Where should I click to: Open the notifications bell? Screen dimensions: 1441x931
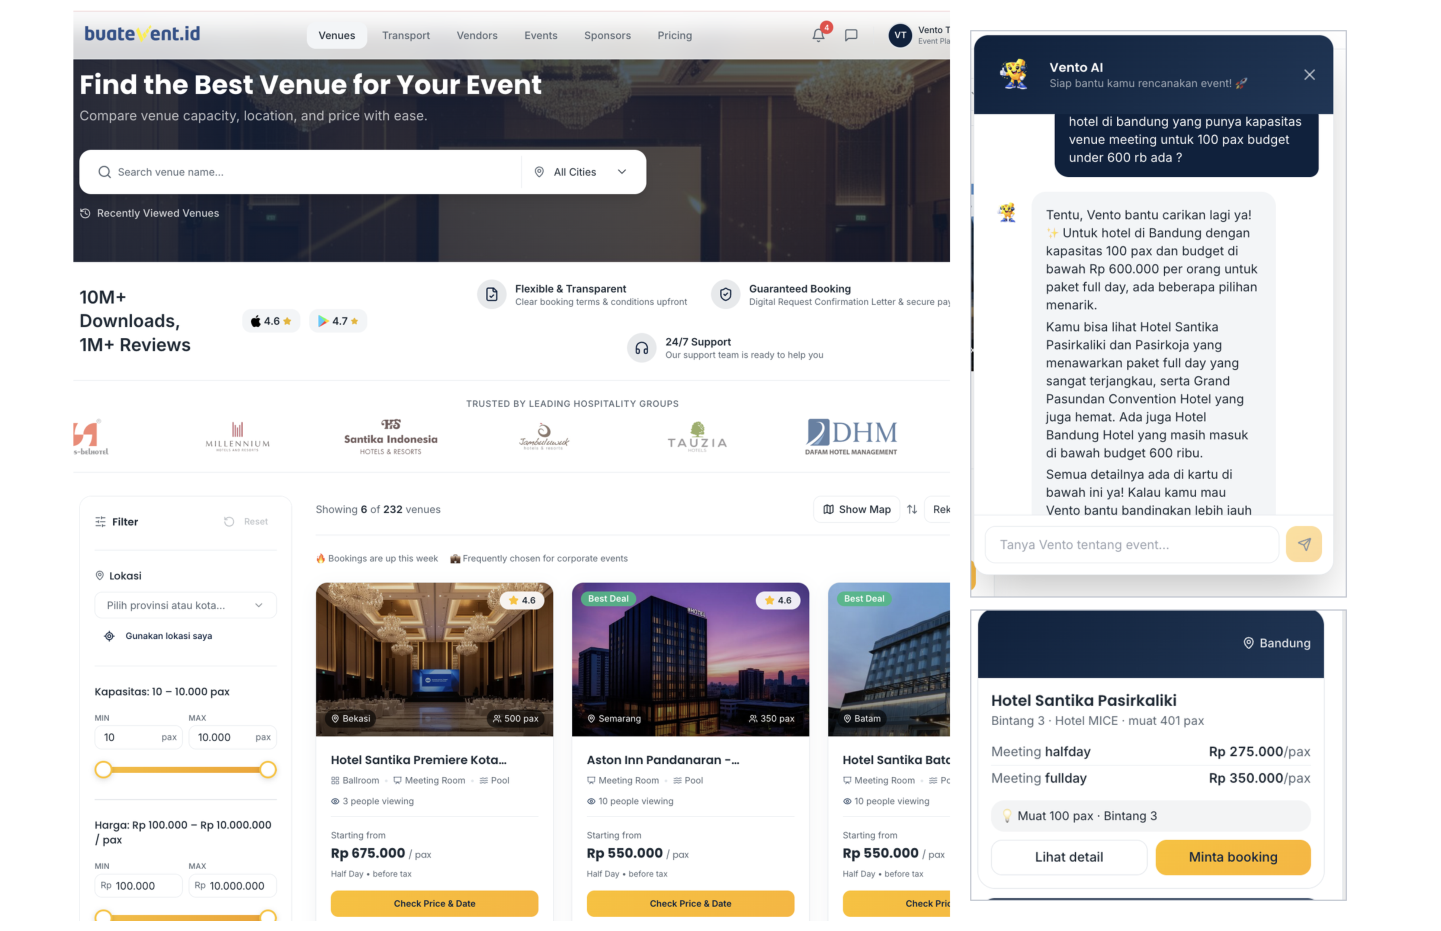(x=819, y=35)
